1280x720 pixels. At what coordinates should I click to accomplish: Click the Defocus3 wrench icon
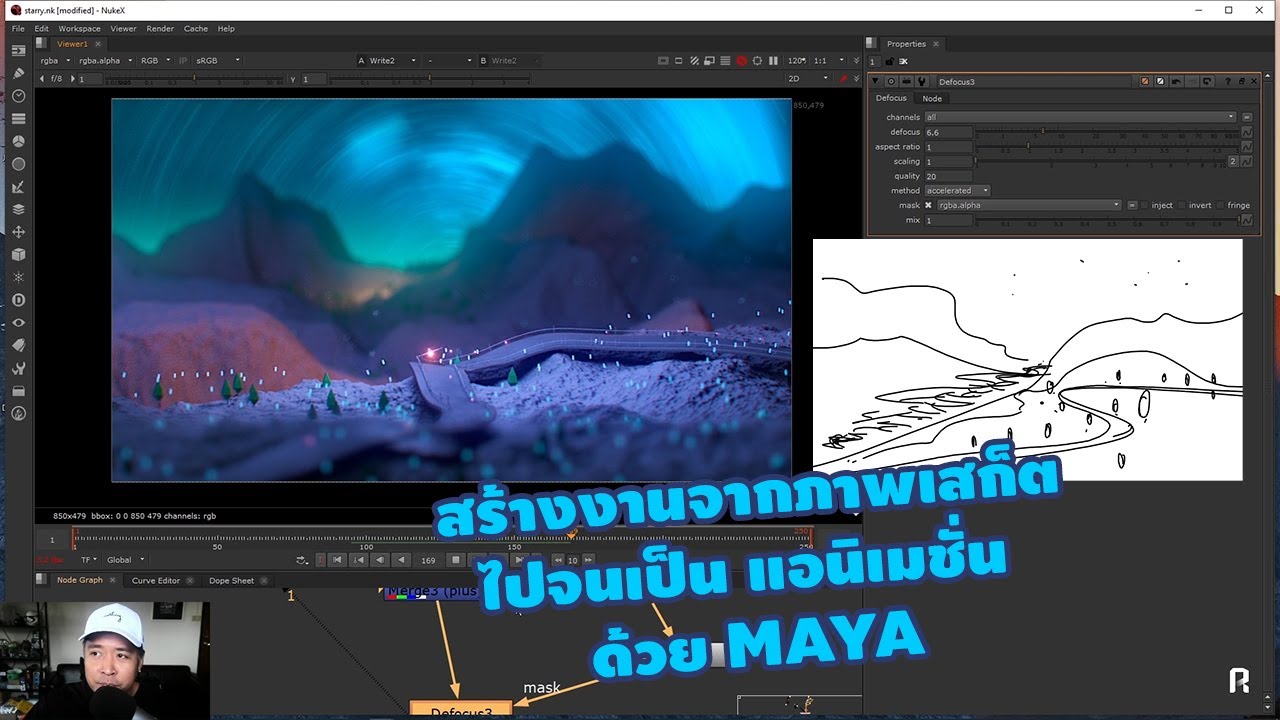click(x=921, y=81)
